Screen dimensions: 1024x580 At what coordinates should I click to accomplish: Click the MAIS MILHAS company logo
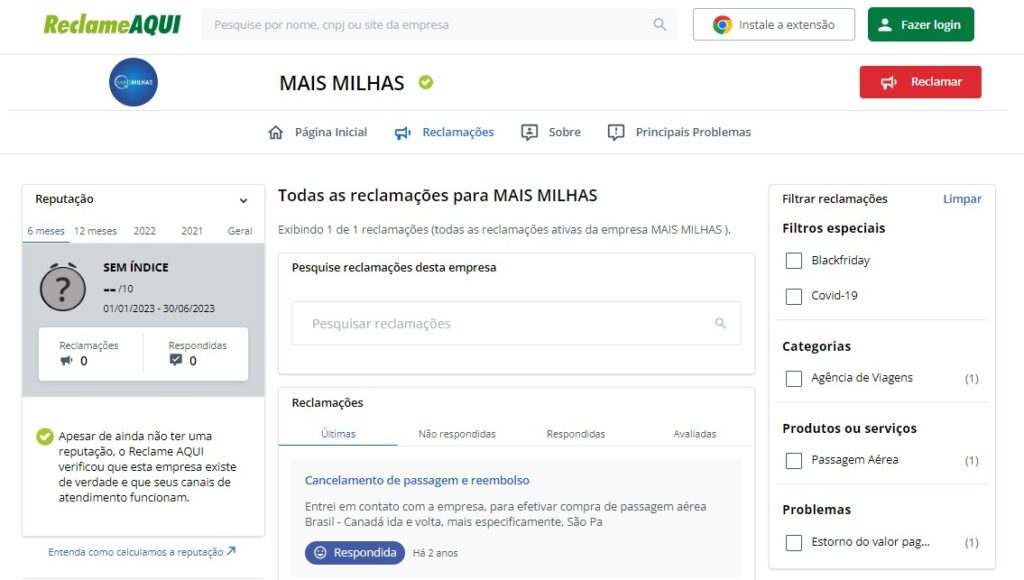pos(133,82)
